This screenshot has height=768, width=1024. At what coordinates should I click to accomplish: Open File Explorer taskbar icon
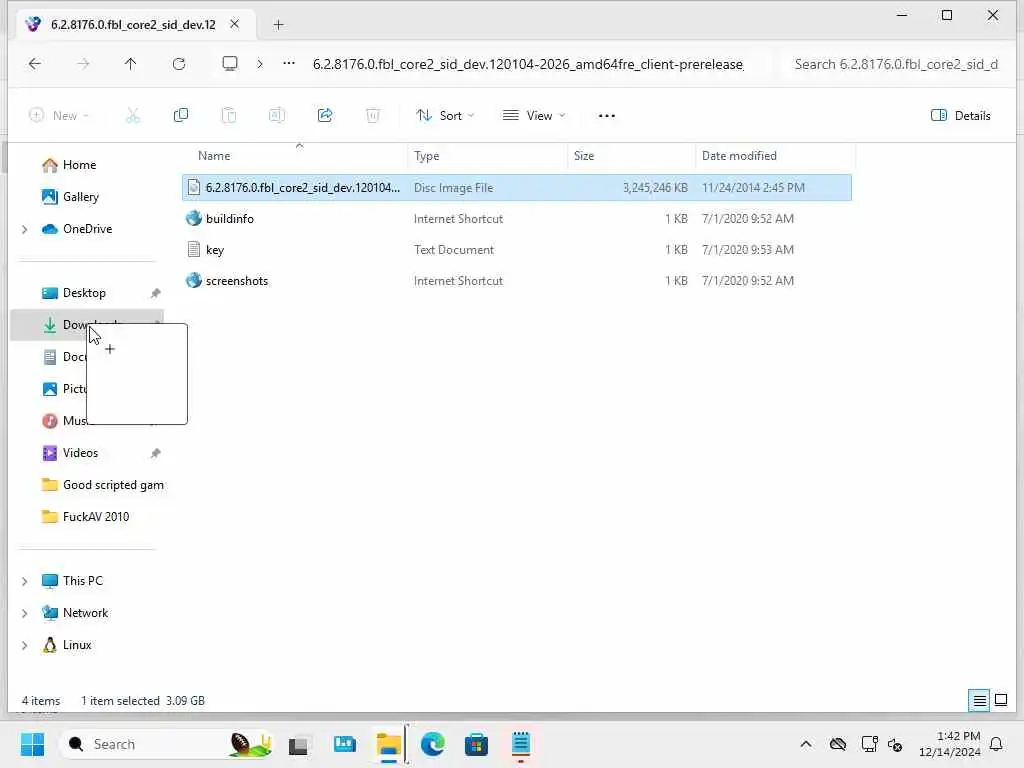coord(389,744)
